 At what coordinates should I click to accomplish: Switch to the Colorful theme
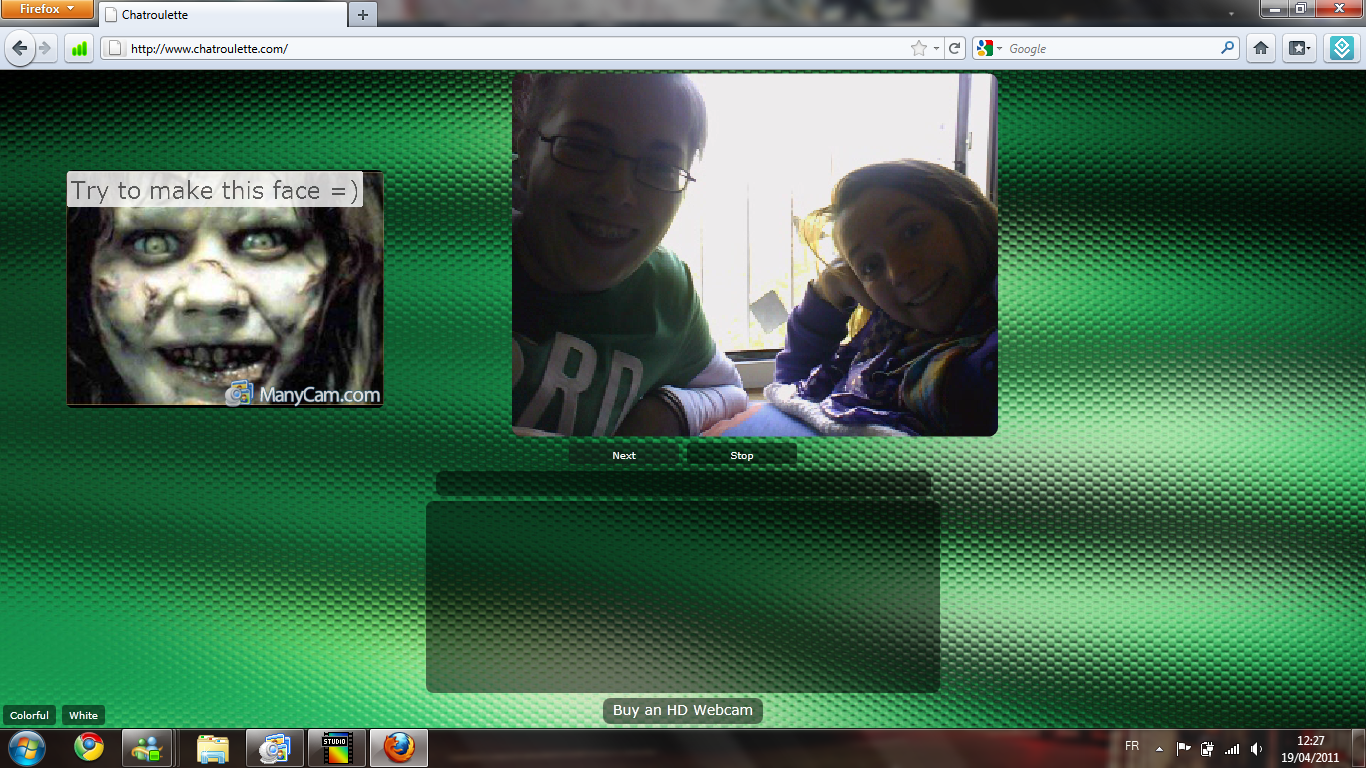[29, 715]
